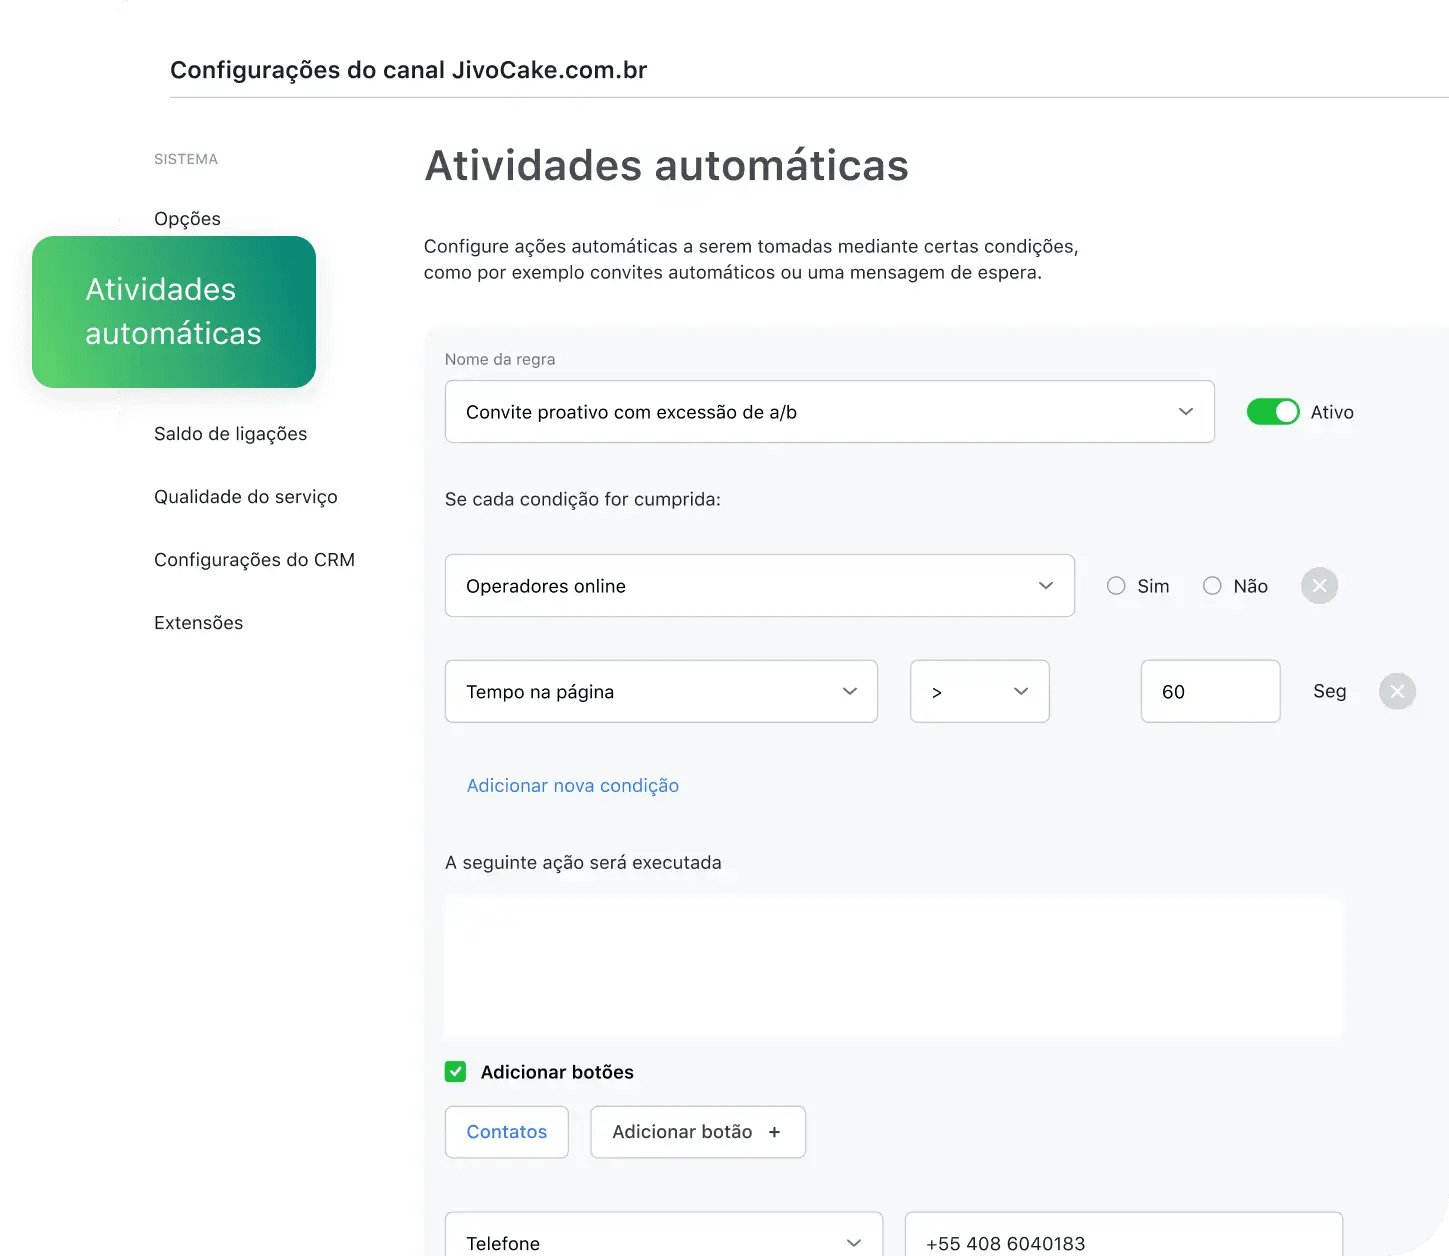Click Adicionar nova condição link
1449x1256 pixels.
573,786
